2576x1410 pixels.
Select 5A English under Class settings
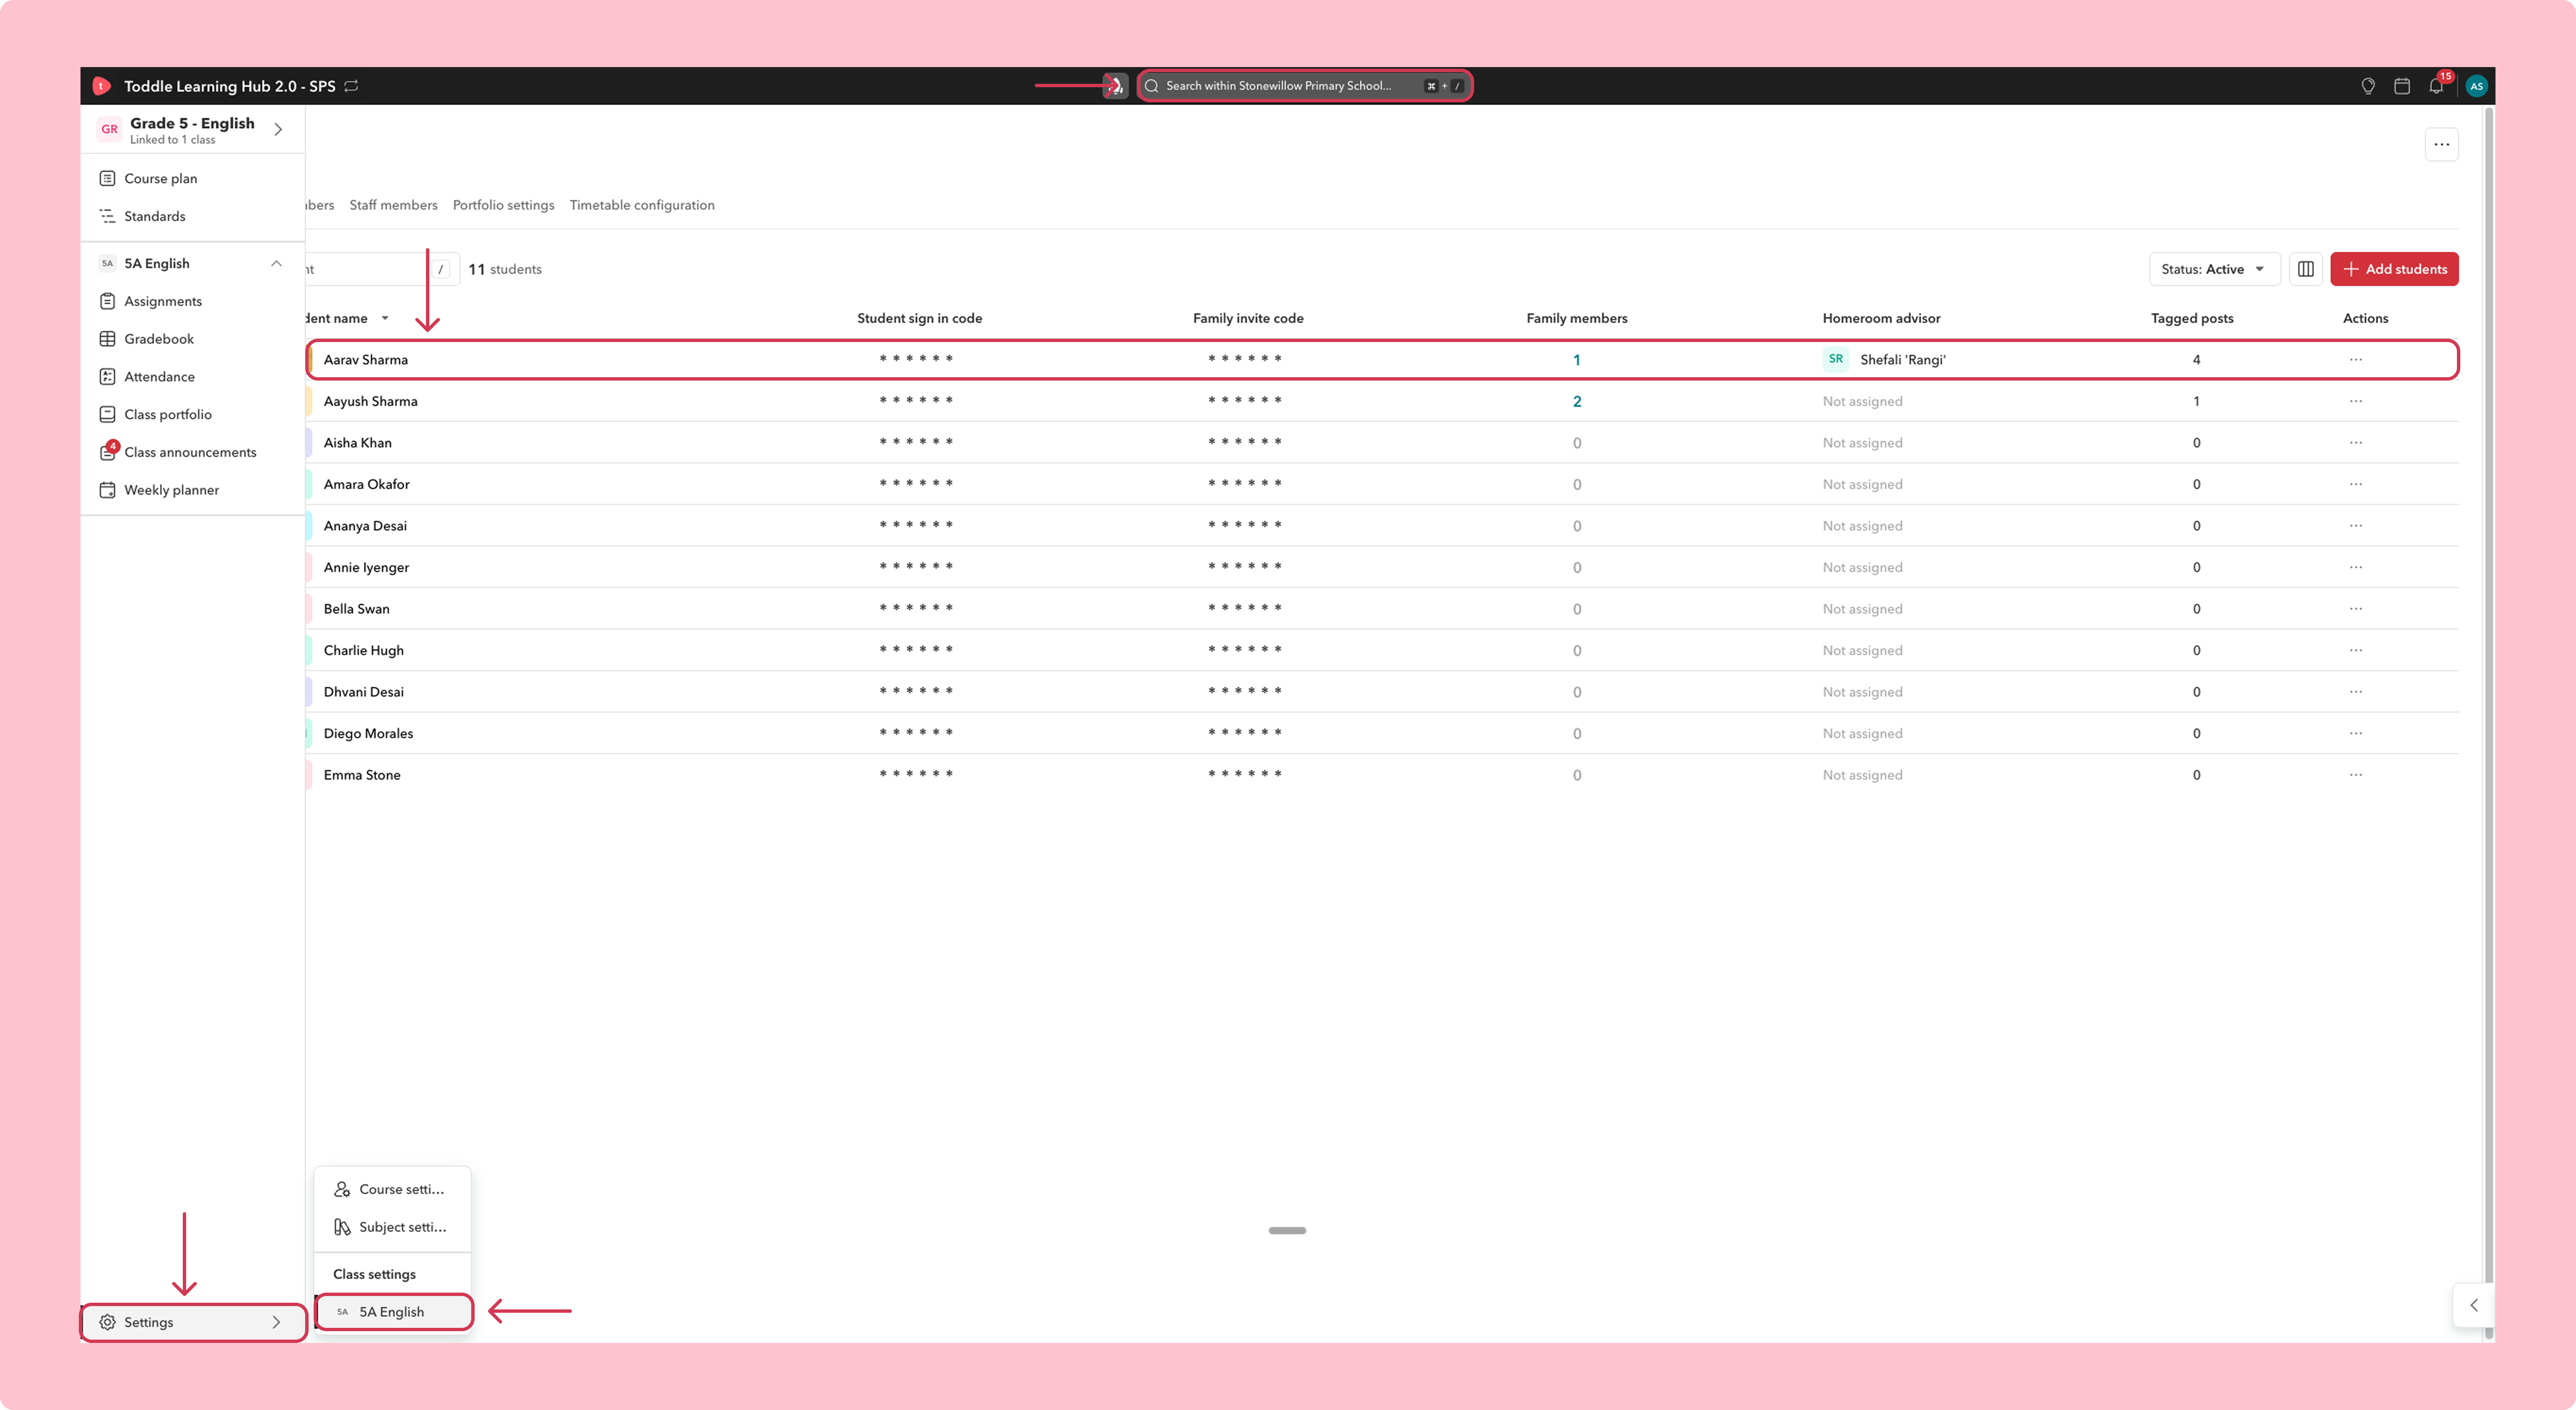[x=393, y=1312]
